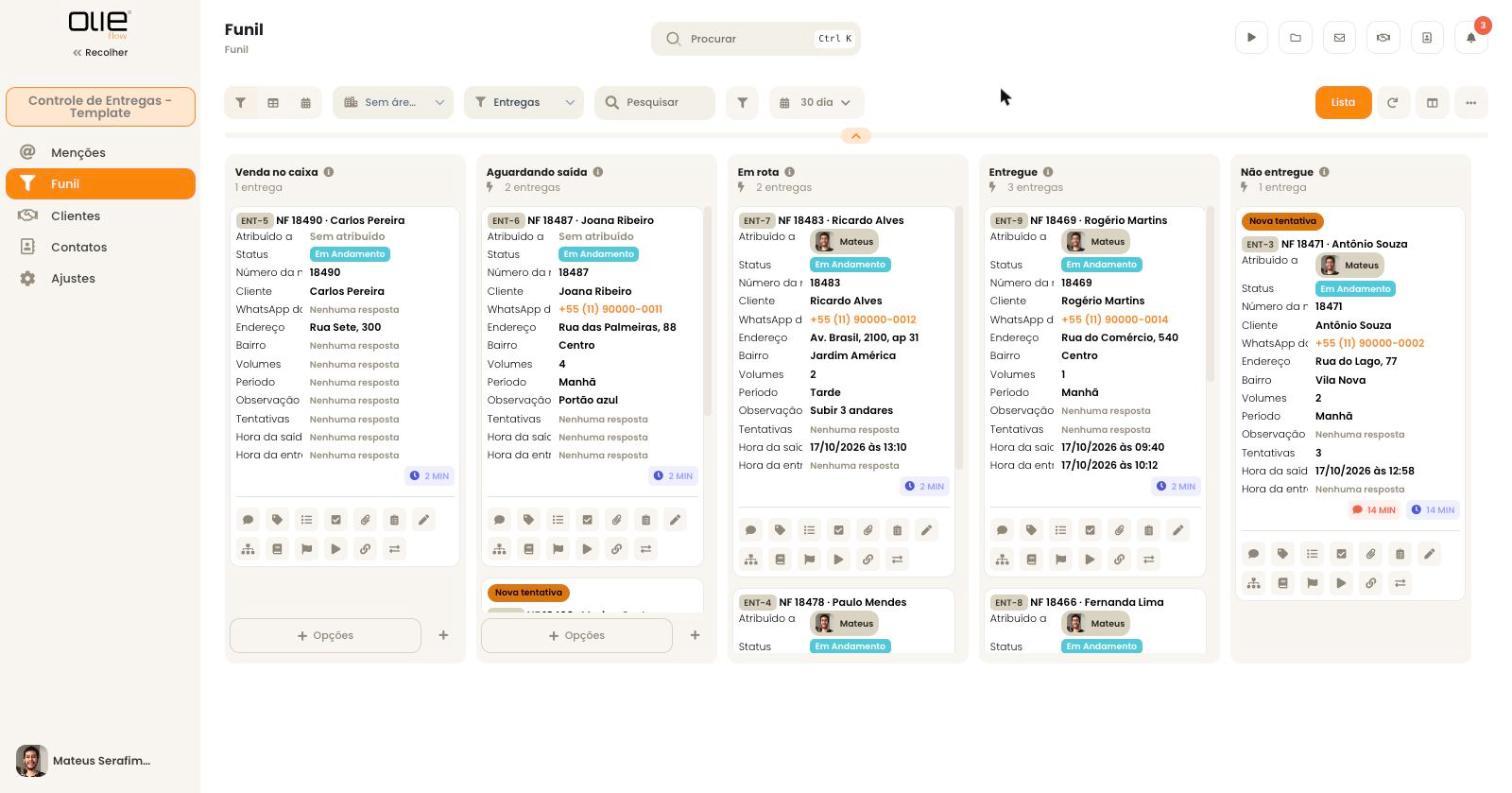1512x793 pixels.
Task: Click the pencil edit icon on the Rogério Martins card
Action: click(1178, 530)
